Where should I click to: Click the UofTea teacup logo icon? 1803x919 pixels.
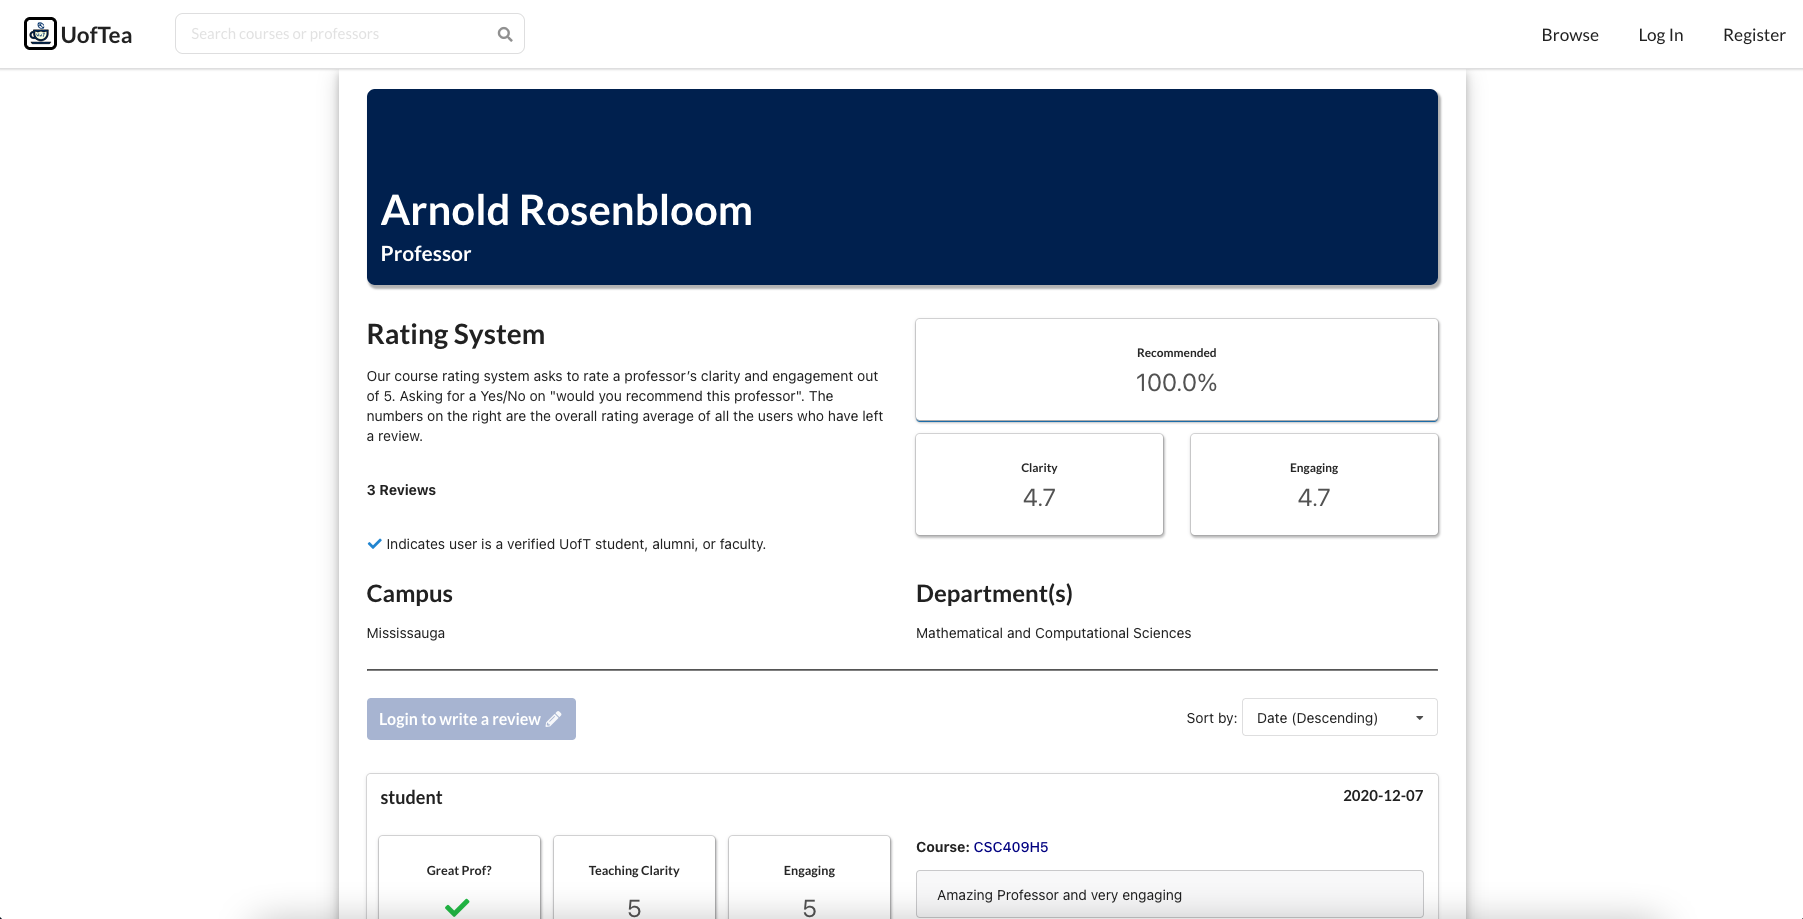pyautogui.click(x=40, y=34)
